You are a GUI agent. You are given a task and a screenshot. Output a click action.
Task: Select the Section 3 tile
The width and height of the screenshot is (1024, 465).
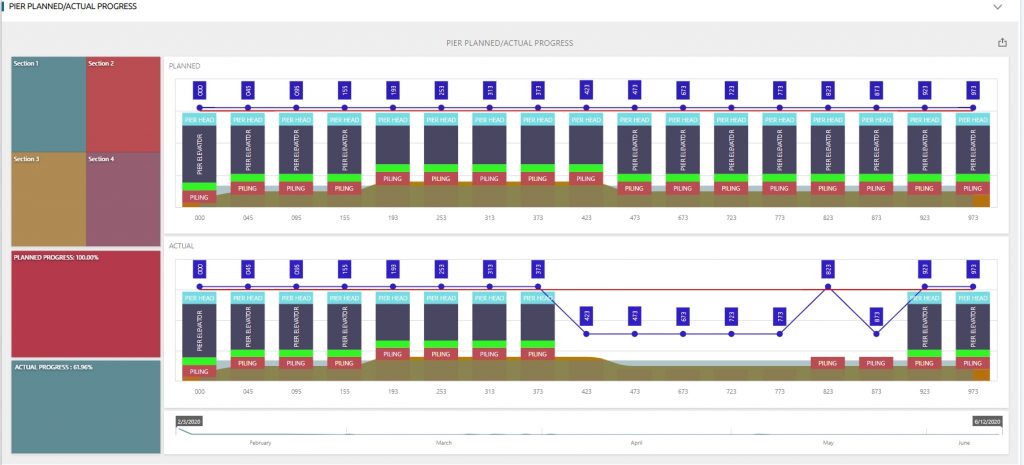[x=47, y=198]
